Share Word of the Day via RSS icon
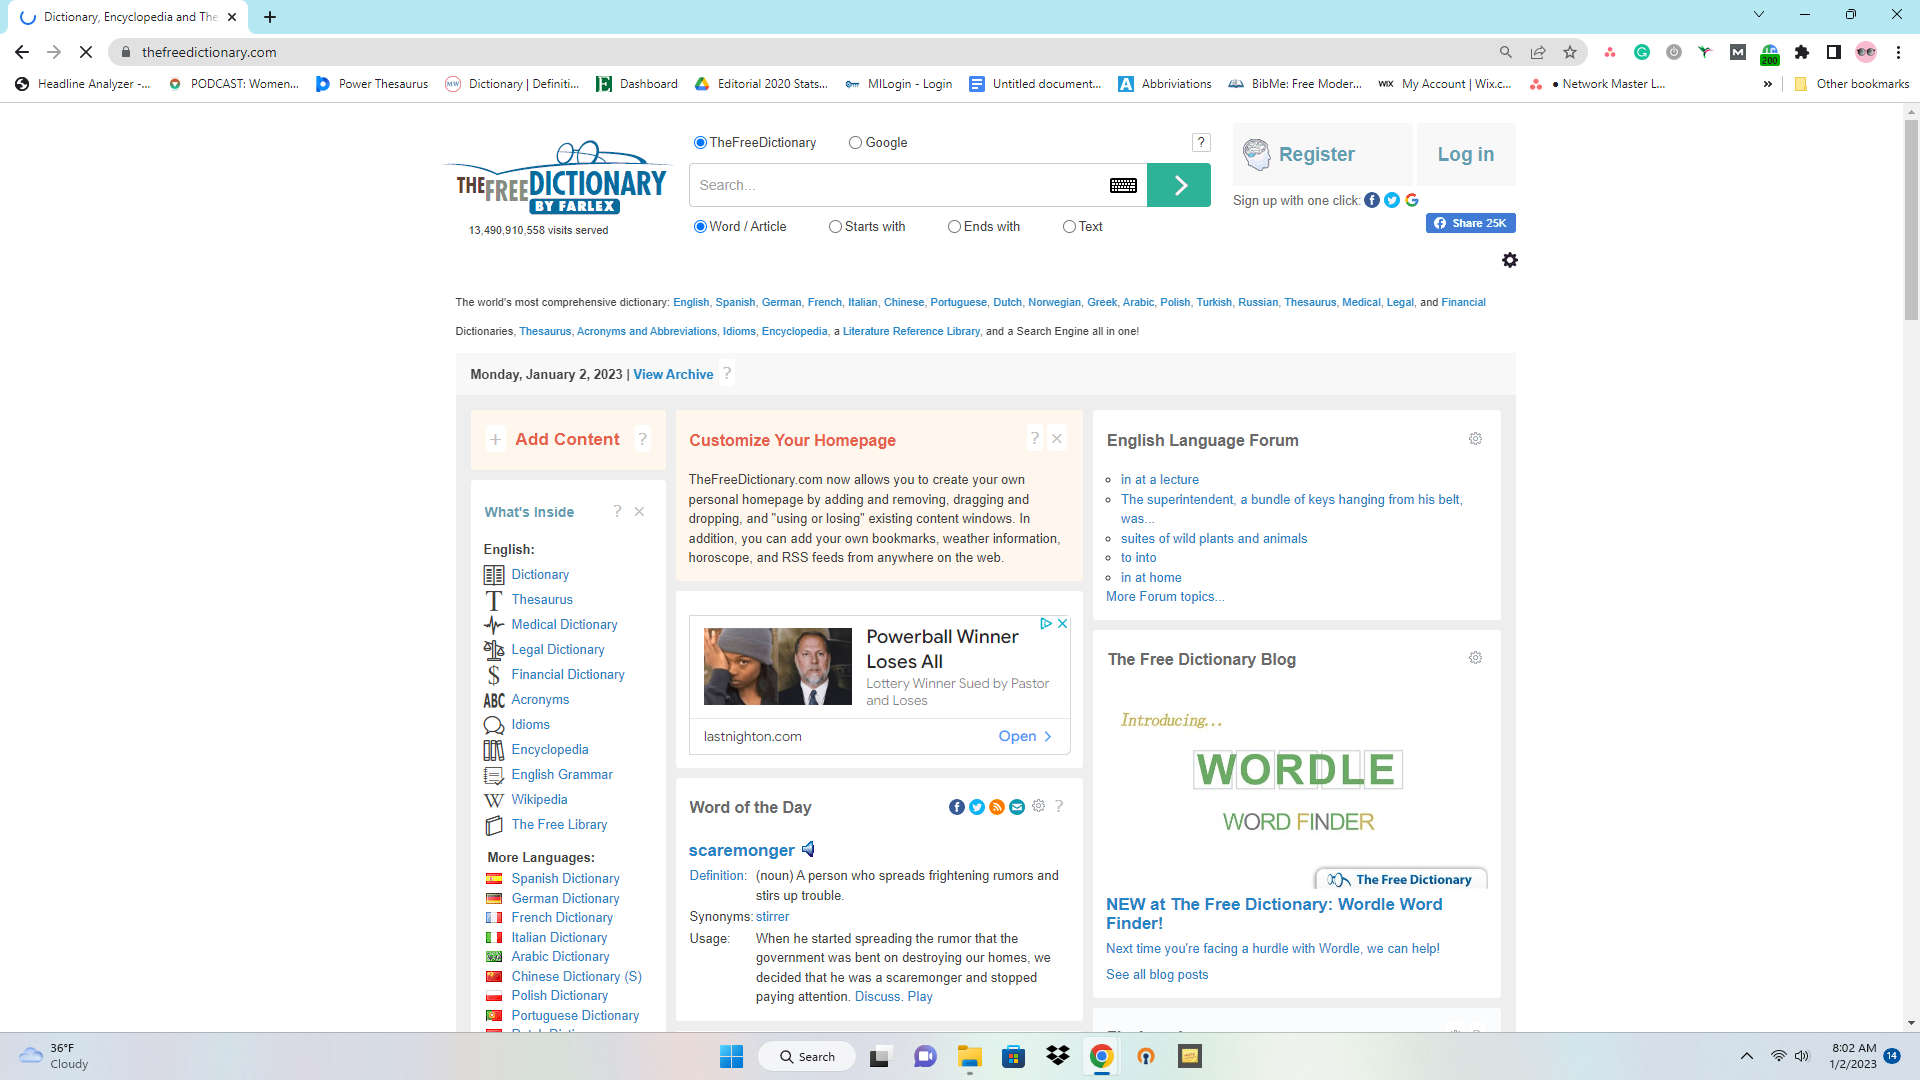1920x1080 pixels. (997, 807)
